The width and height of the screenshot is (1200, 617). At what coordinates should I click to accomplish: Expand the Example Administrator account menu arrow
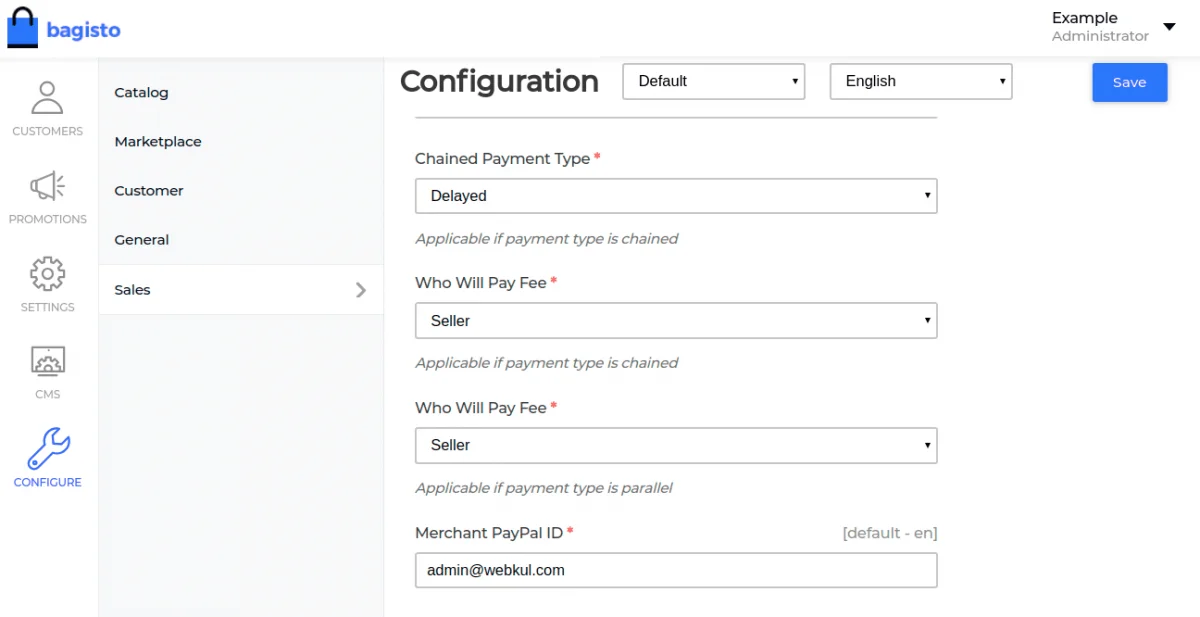click(1169, 27)
